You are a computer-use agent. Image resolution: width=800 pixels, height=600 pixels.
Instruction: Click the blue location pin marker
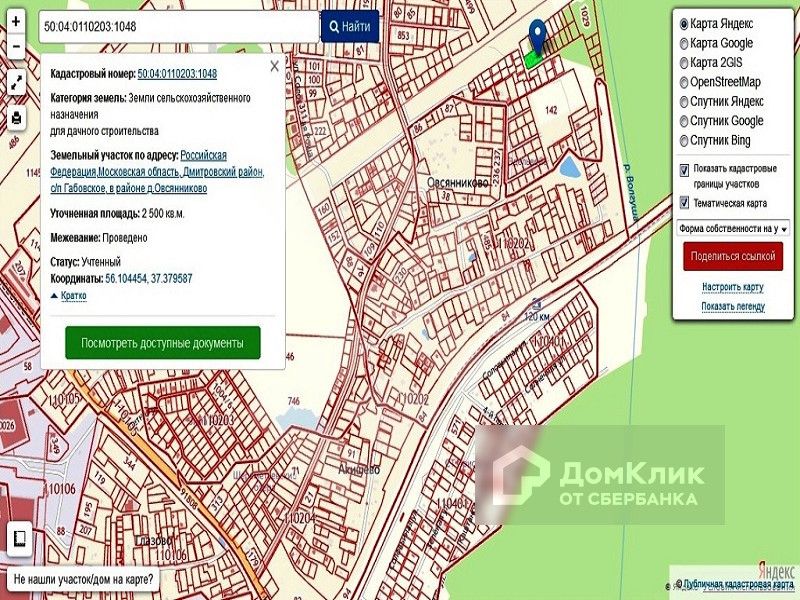[537, 35]
